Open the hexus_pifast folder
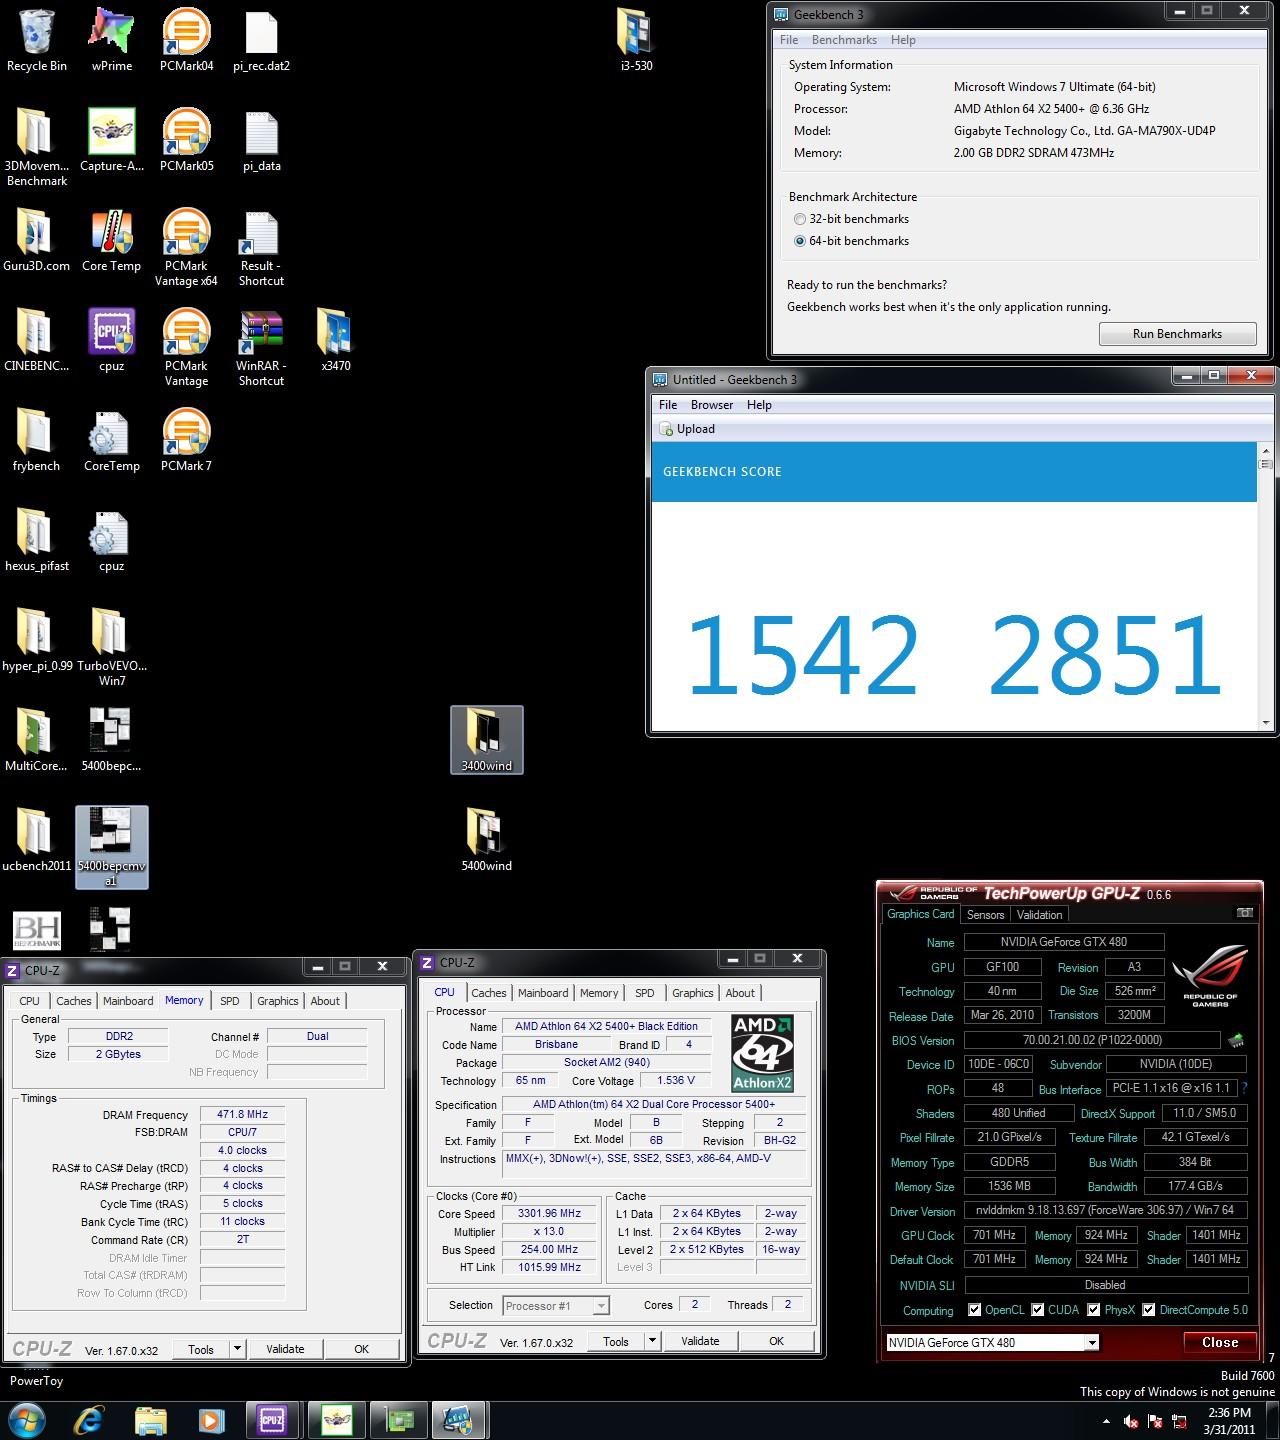The height and width of the screenshot is (1440, 1280). [37, 541]
